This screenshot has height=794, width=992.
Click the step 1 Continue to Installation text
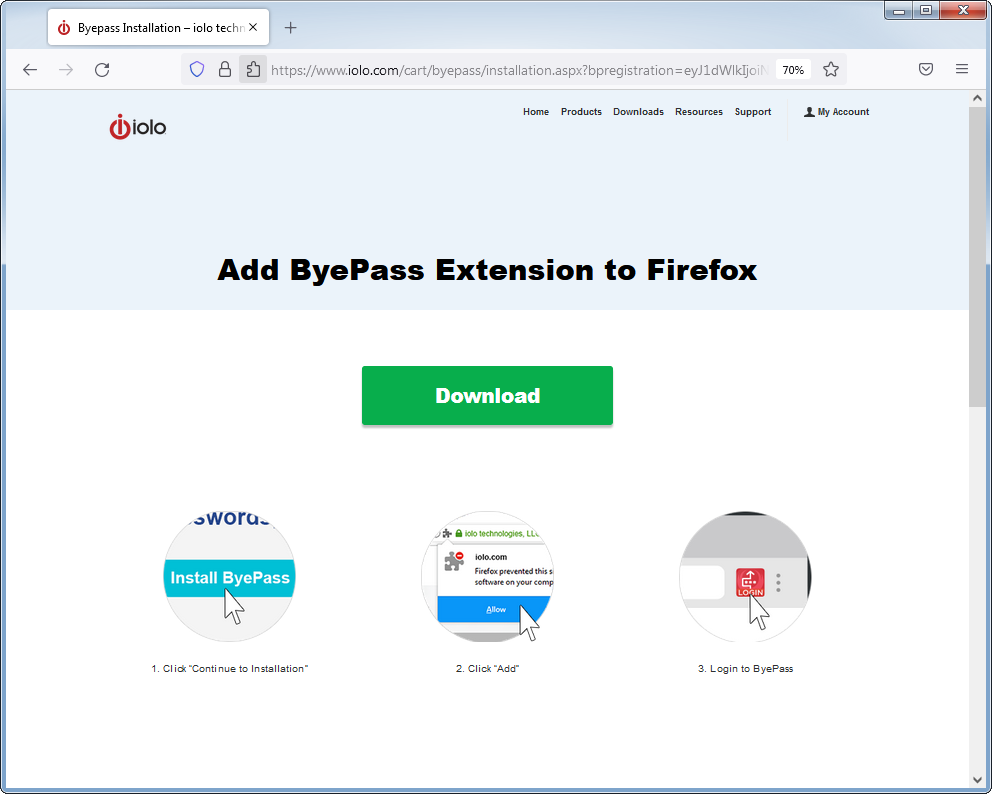pos(230,669)
